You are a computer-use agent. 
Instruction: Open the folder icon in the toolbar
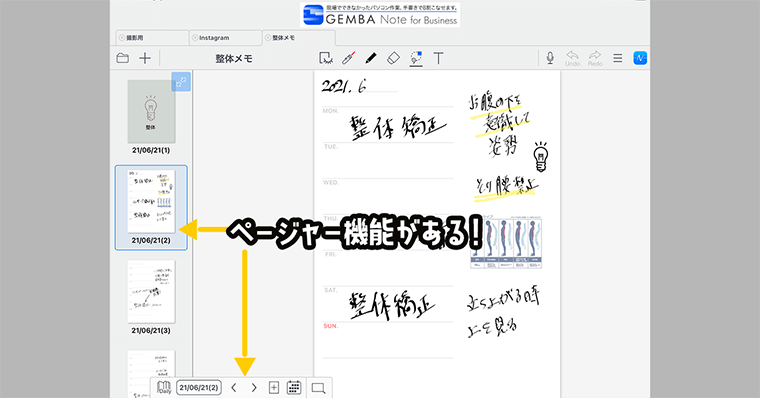pos(123,58)
